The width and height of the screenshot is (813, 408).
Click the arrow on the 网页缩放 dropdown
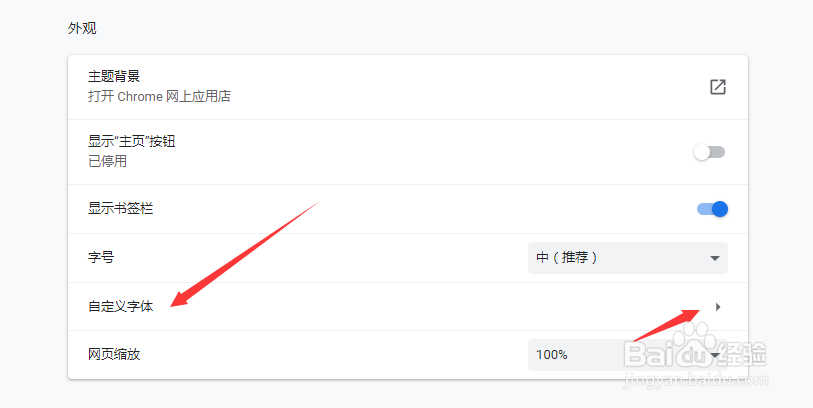[715, 356]
